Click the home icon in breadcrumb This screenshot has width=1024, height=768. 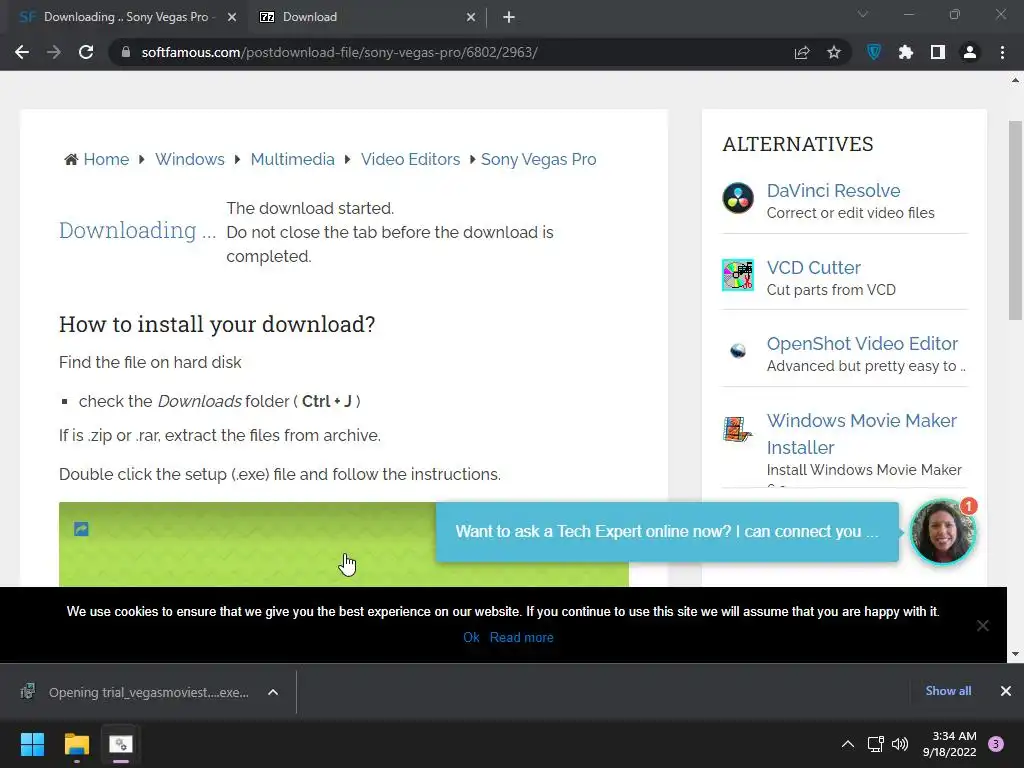pos(71,159)
